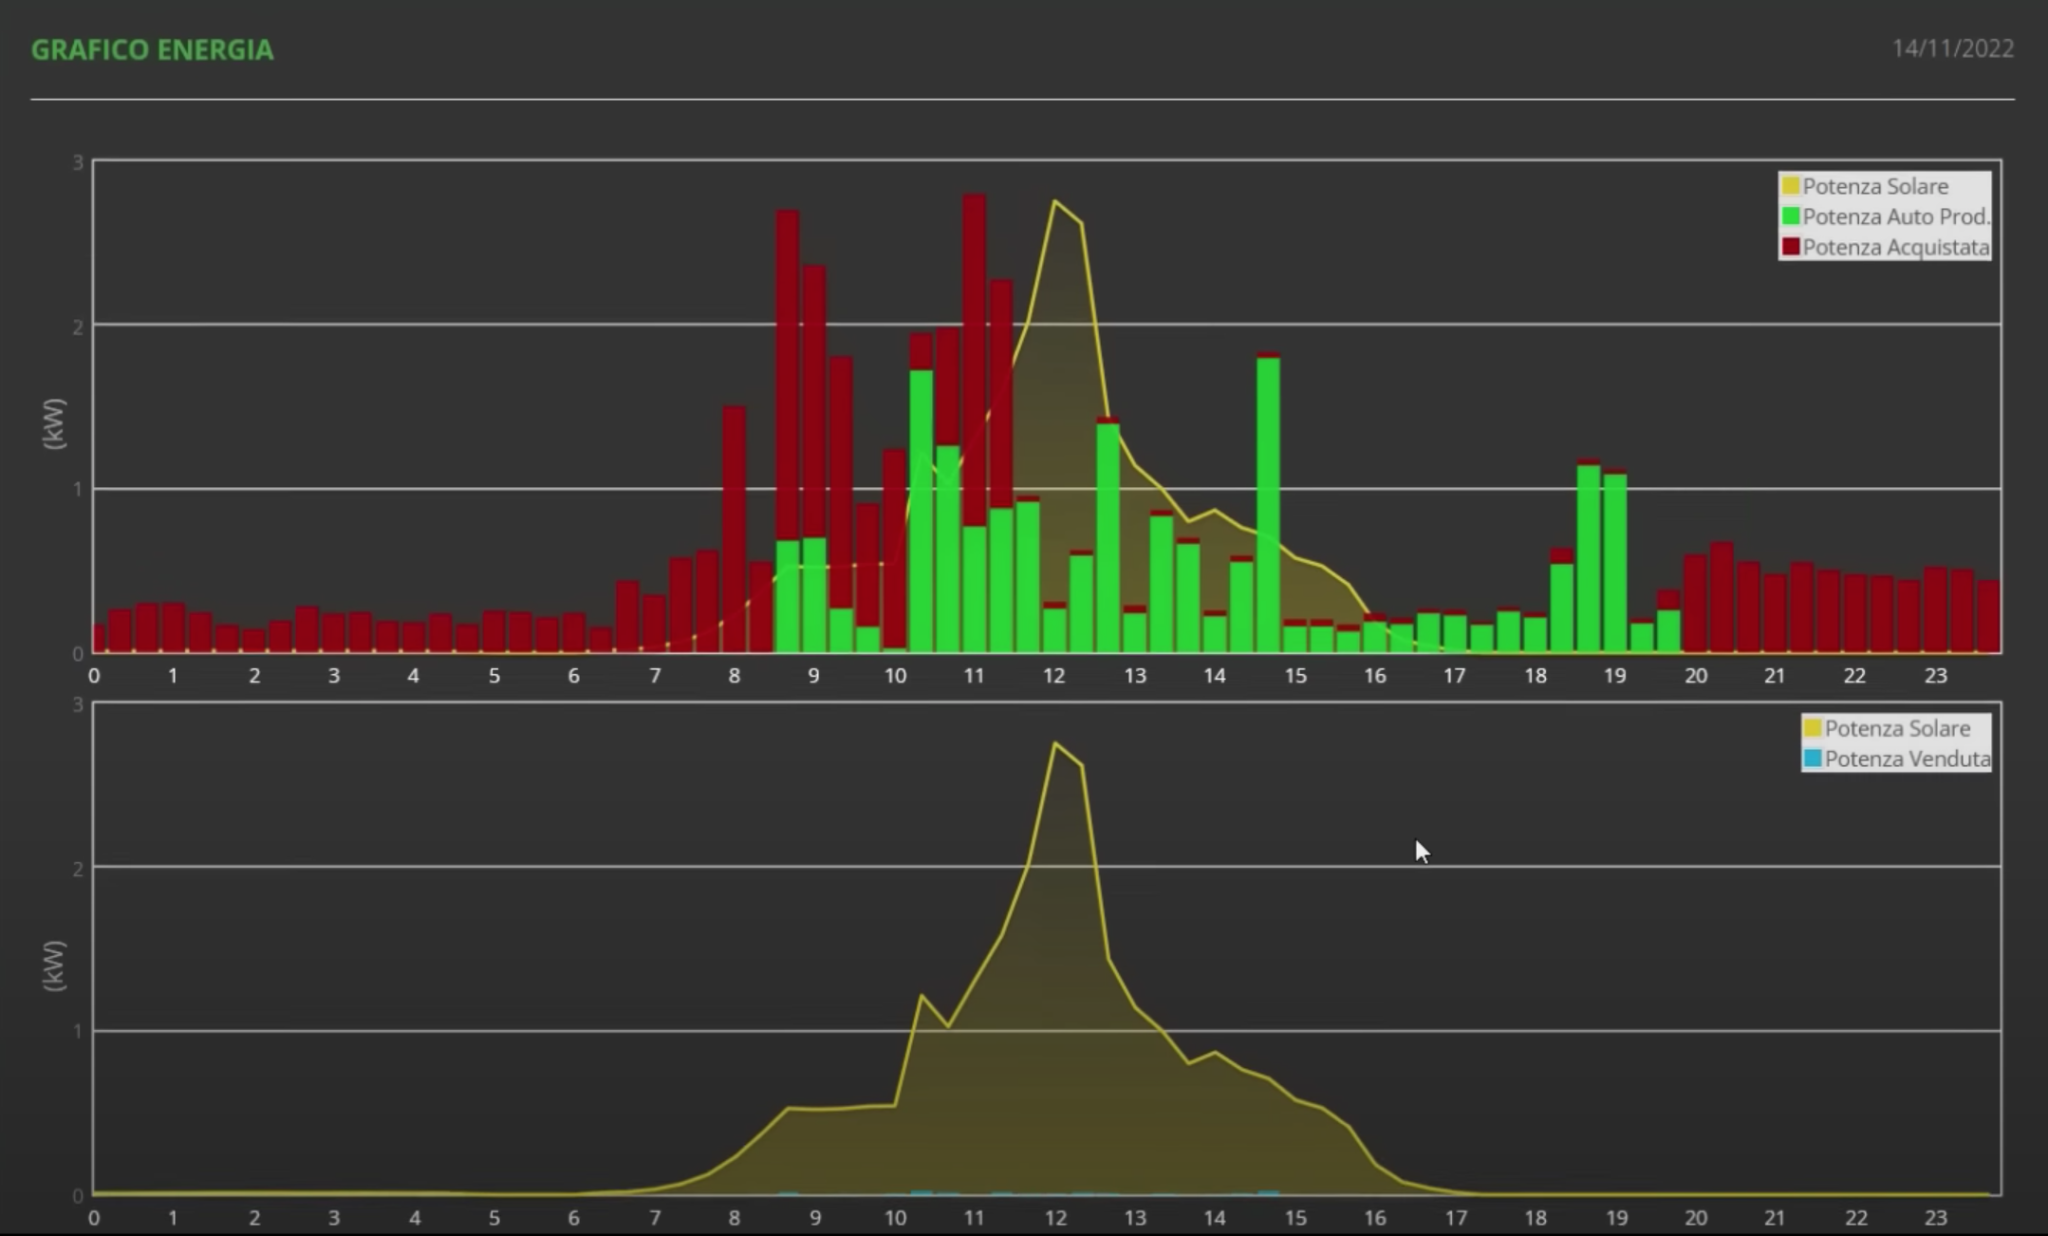Image resolution: width=2048 pixels, height=1236 pixels.
Task: Toggle Potenza Acquistata label in top legend
Action: 1895,247
